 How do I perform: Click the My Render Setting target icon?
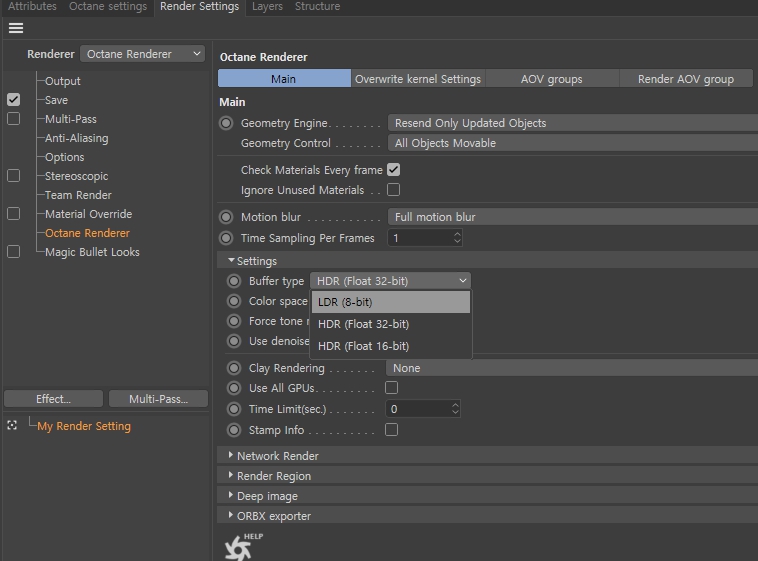pyautogui.click(x=12, y=426)
